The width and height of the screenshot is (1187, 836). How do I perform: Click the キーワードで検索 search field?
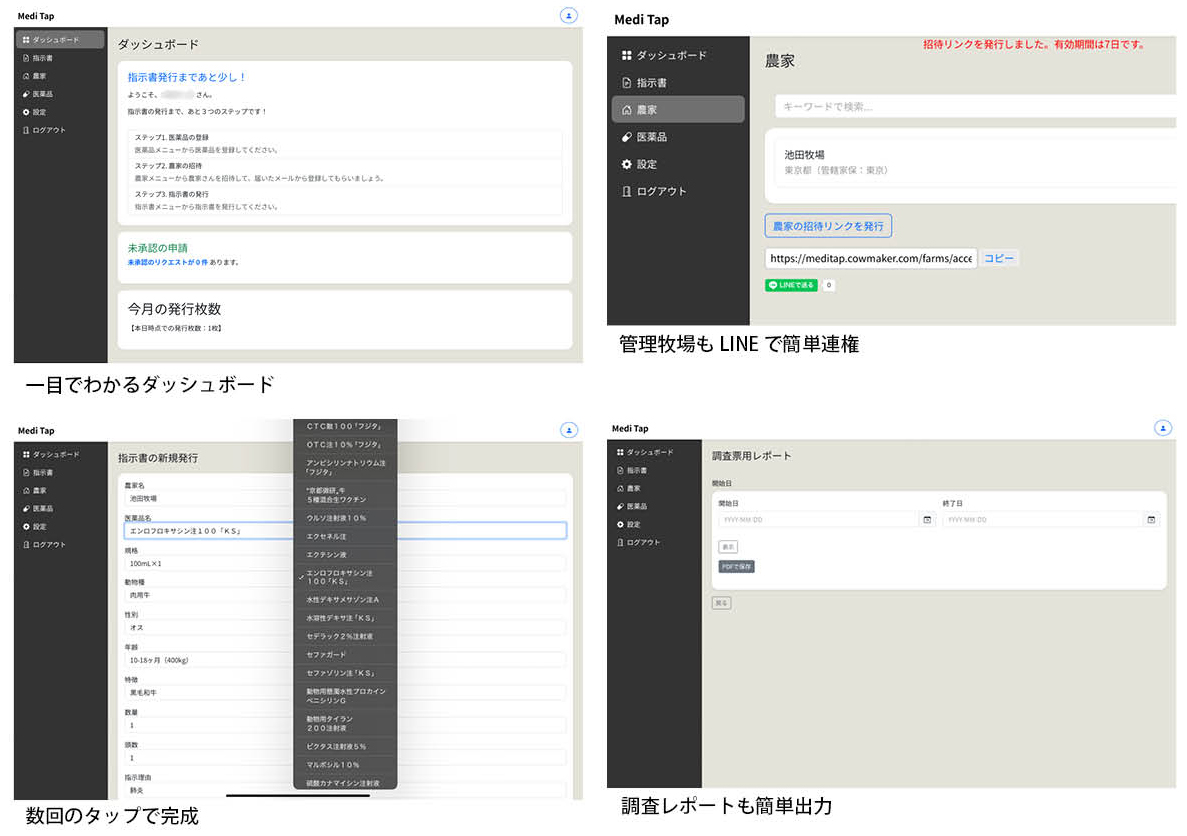[975, 106]
